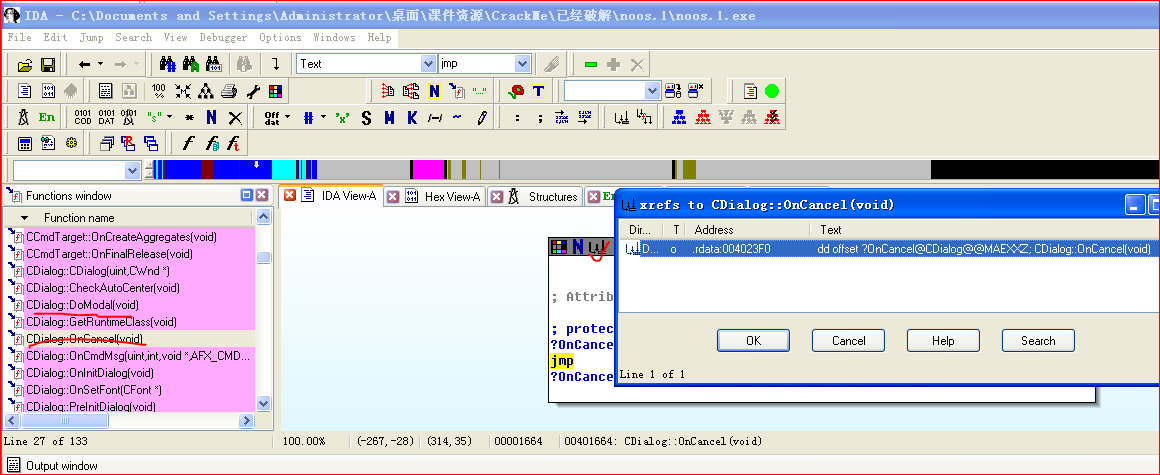The width and height of the screenshot is (1160, 475).
Task: Click the yellow-boxed T toolbar icon
Action: click(538, 91)
